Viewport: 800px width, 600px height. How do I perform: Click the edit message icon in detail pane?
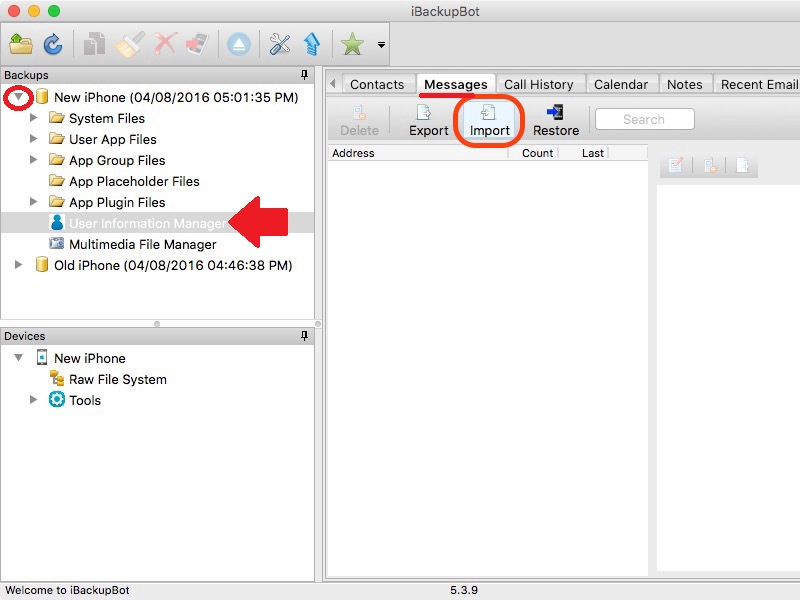676,165
